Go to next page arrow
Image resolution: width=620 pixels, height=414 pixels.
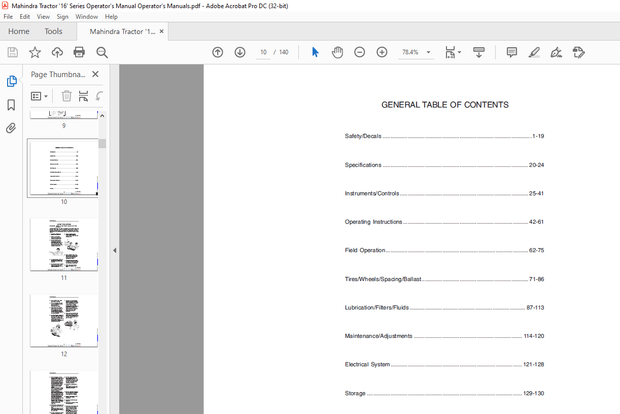click(x=240, y=52)
